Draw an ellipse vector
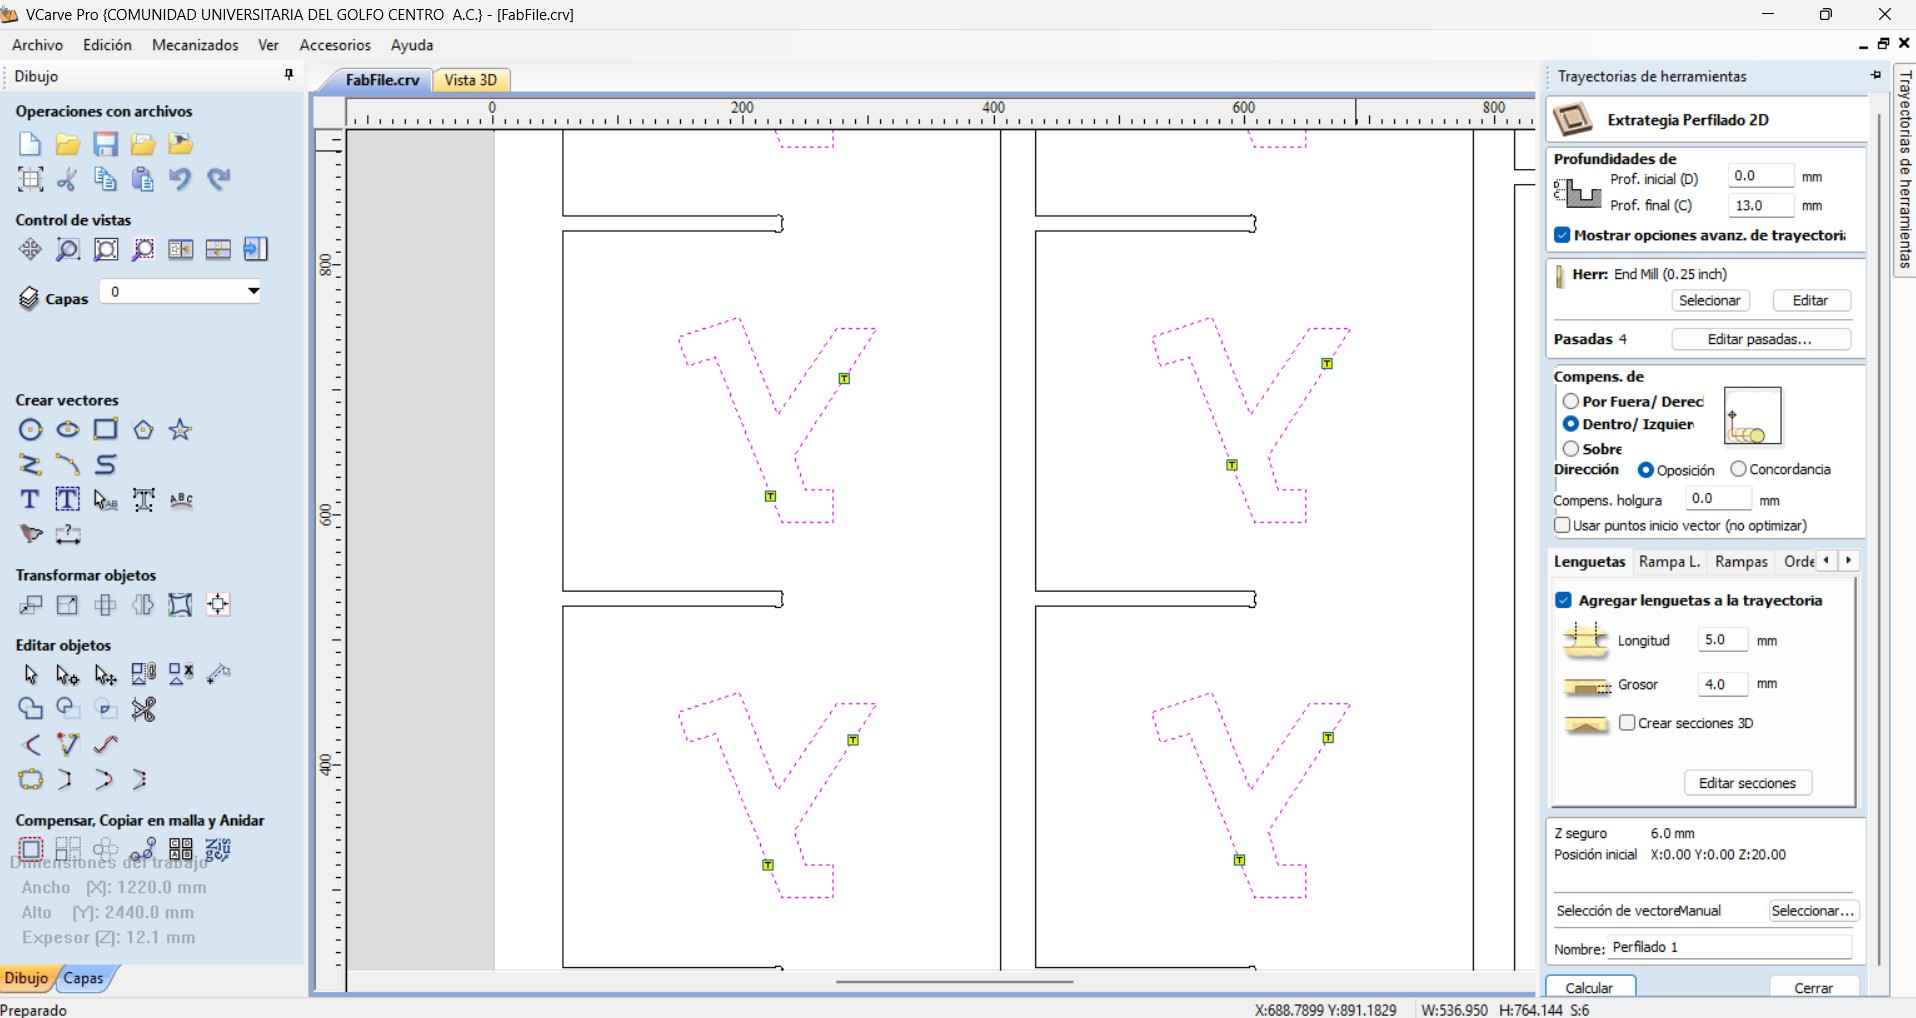 point(67,430)
